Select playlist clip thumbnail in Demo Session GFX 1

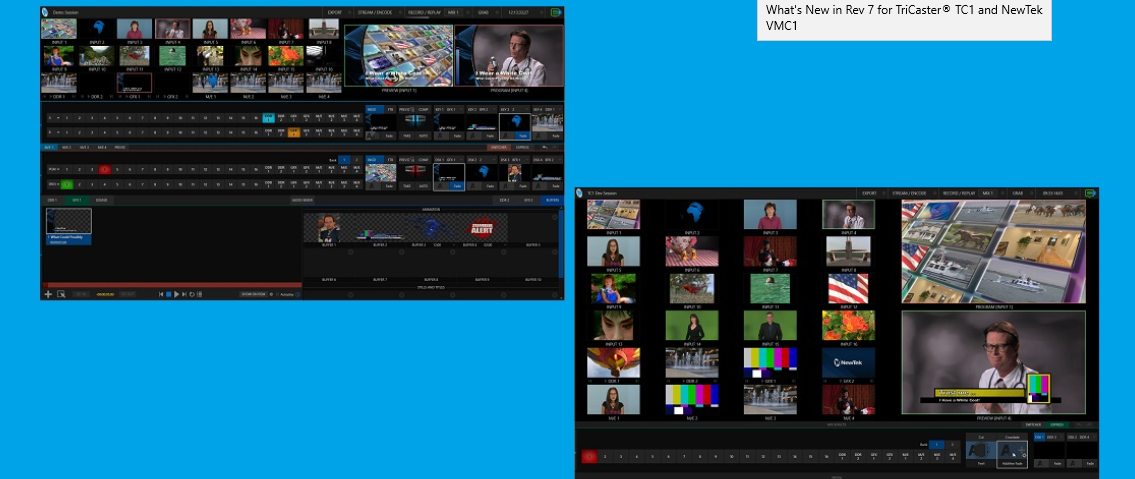69,221
